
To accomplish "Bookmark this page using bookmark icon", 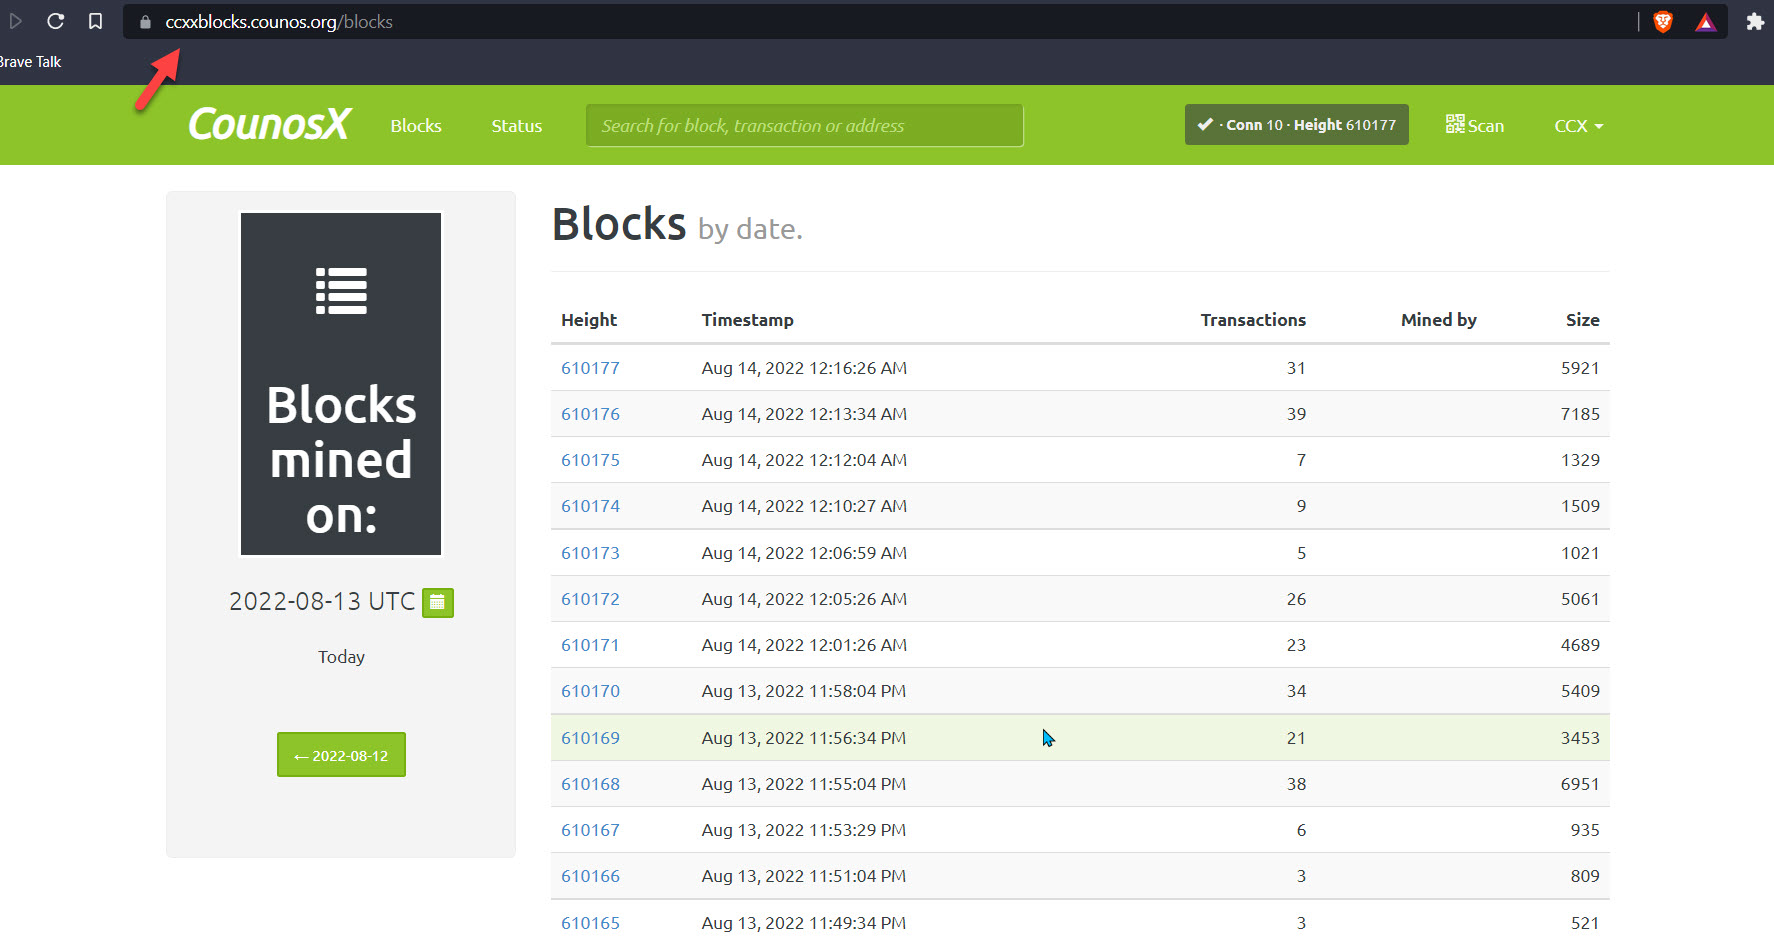I will (x=95, y=21).
